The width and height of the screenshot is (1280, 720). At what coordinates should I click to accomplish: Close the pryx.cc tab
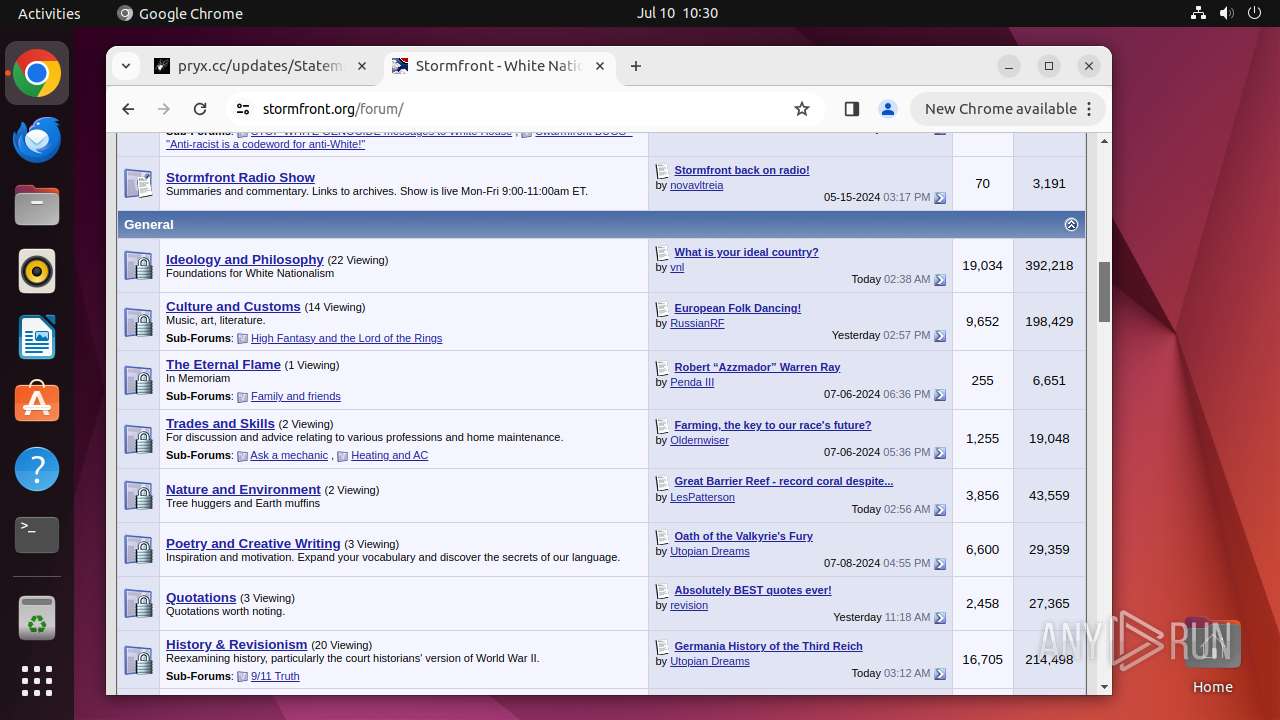(362, 66)
